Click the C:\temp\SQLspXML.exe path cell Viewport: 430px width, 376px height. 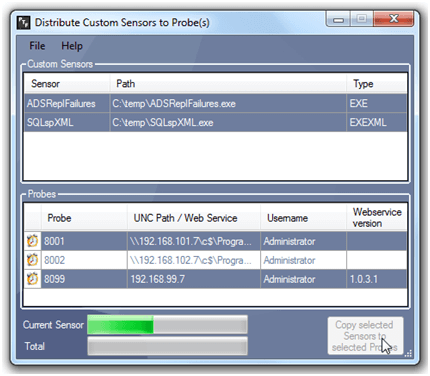228,122
